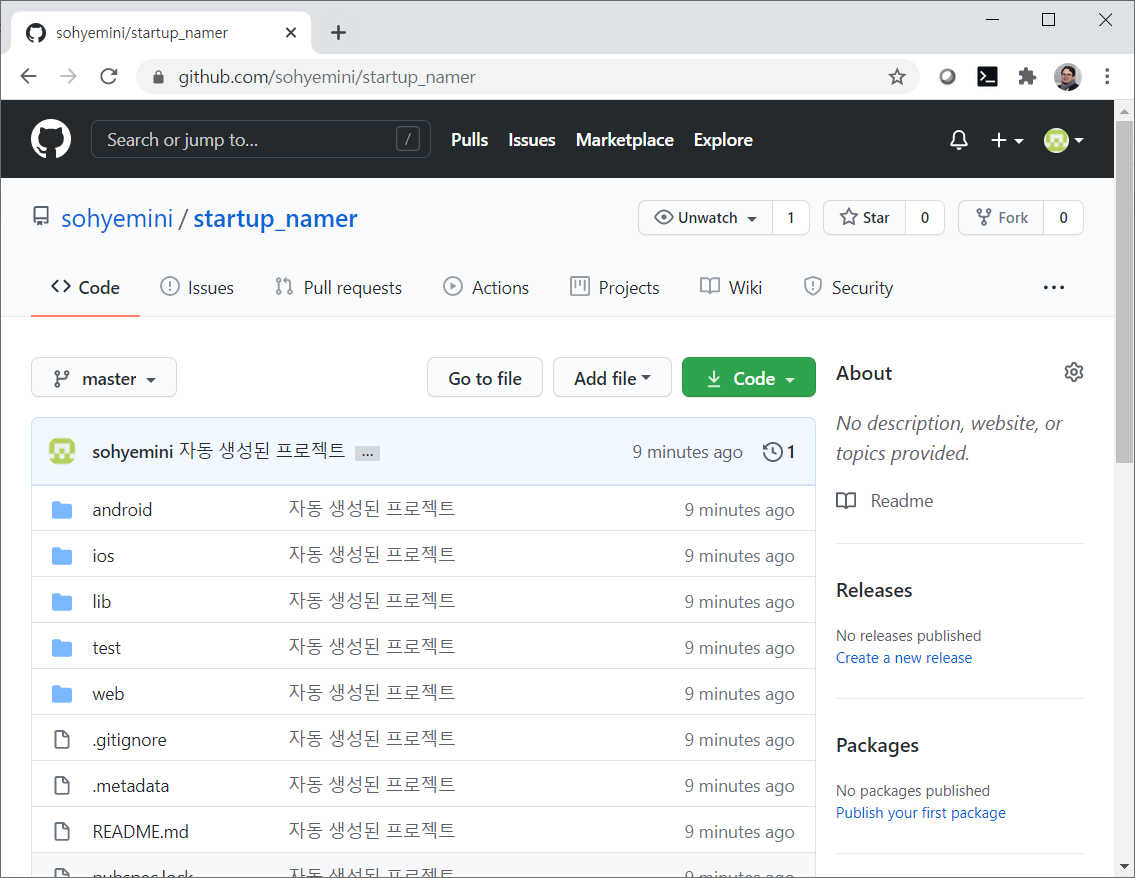Close the sohyemini/startup_namer tab

tap(291, 33)
